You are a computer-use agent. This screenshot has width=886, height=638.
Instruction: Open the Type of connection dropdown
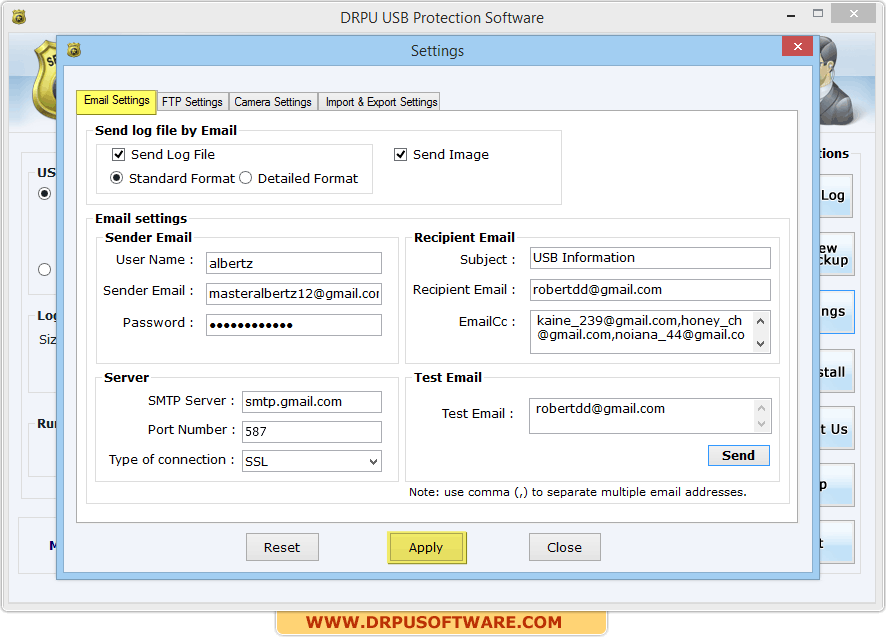coord(311,461)
